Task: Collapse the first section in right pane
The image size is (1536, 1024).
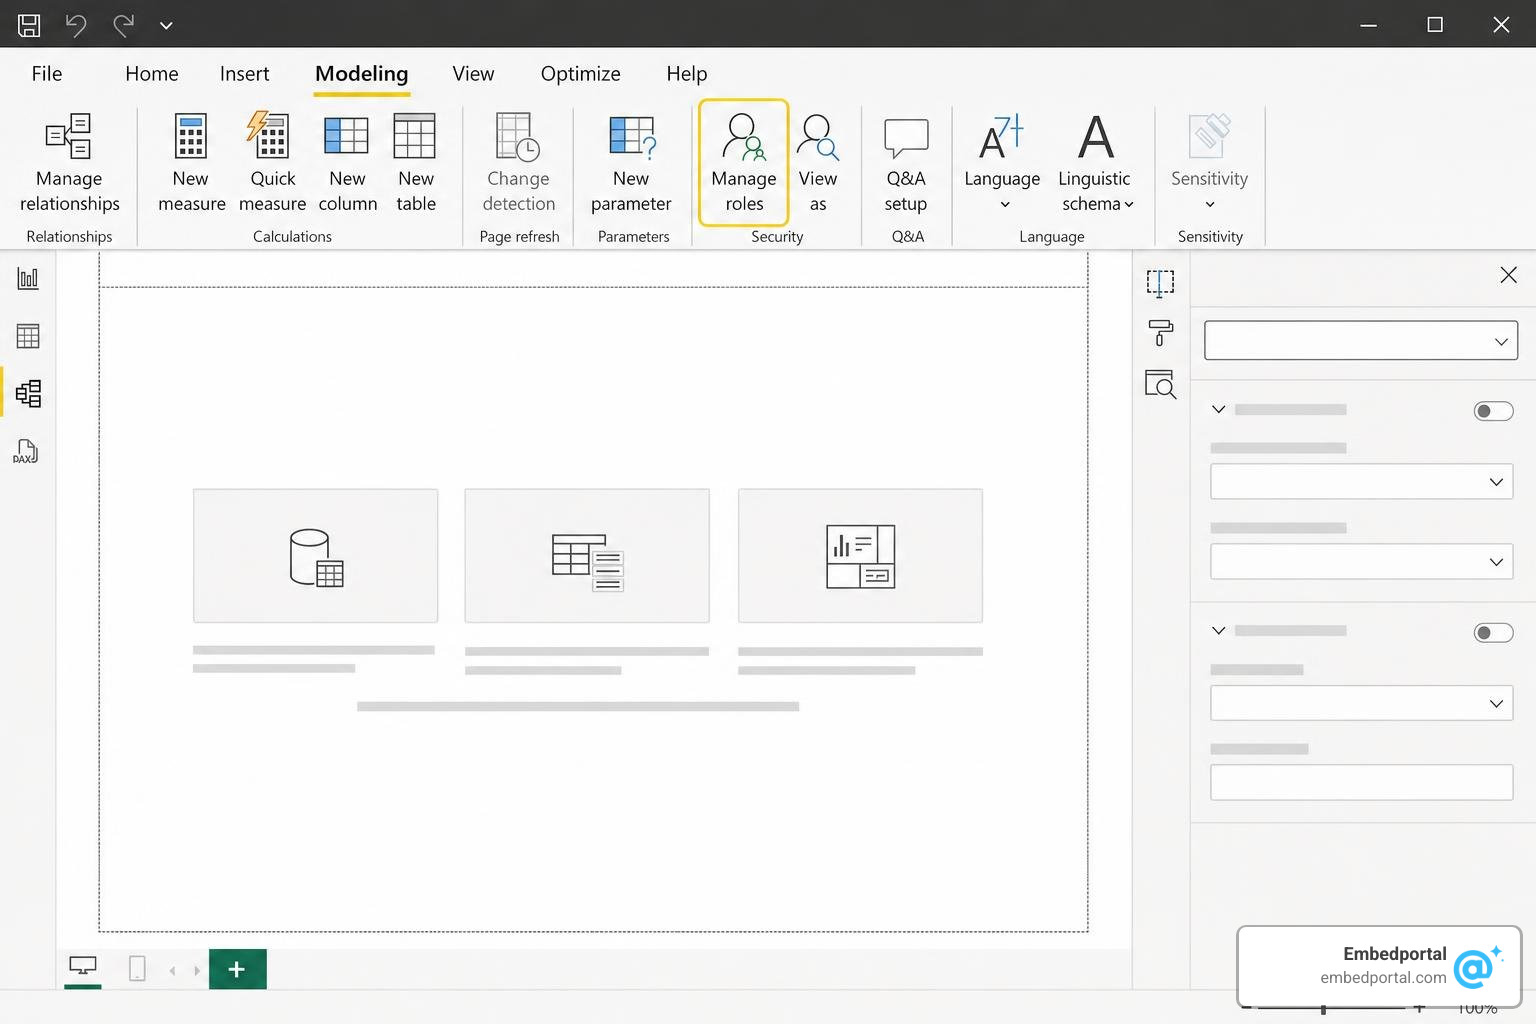Action: (1218, 409)
